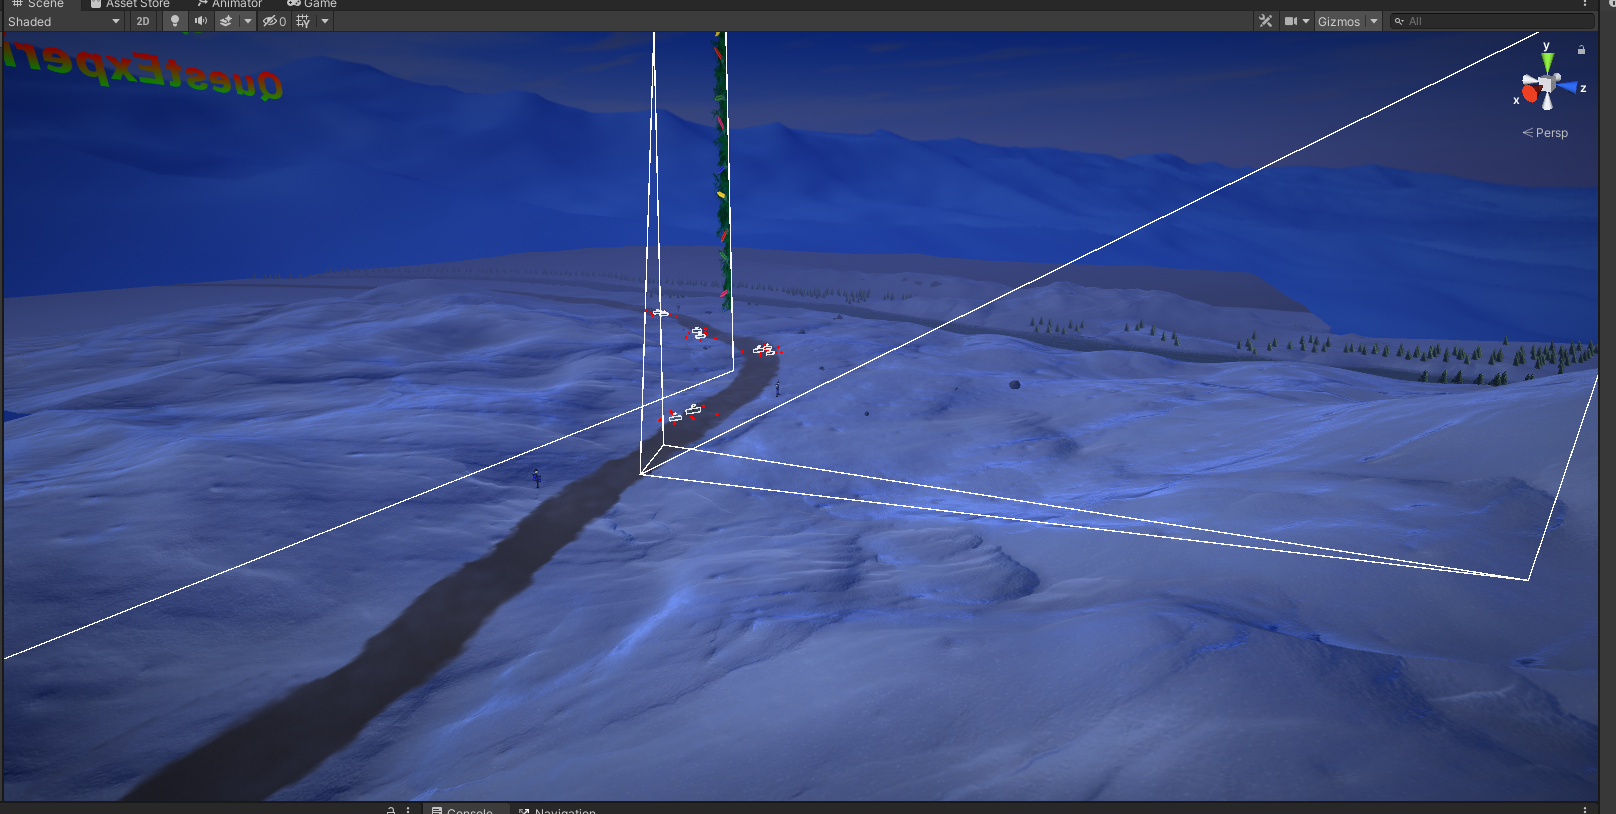This screenshot has height=814, width=1616.
Task: Open the Asset Store tab
Action: [x=129, y=4]
